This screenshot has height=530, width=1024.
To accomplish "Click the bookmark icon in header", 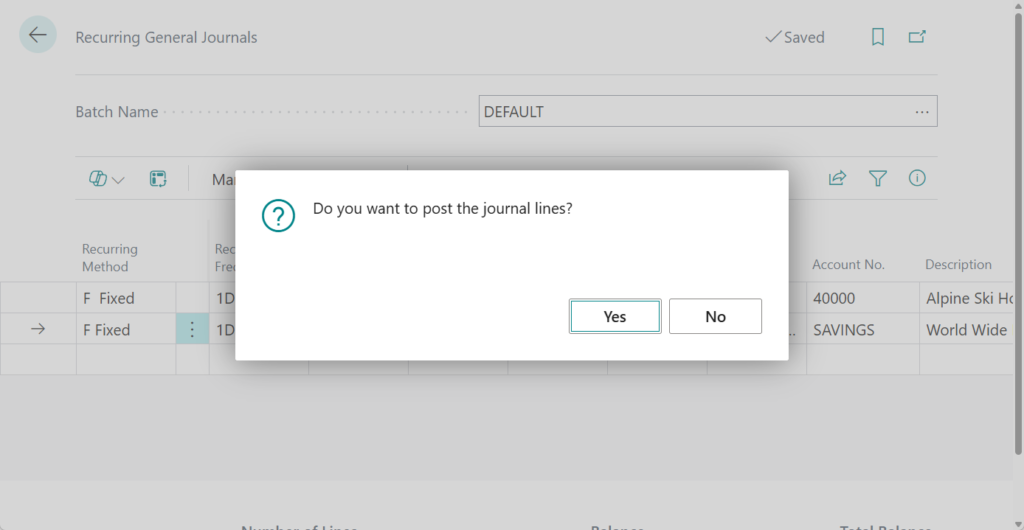I will (x=877, y=37).
